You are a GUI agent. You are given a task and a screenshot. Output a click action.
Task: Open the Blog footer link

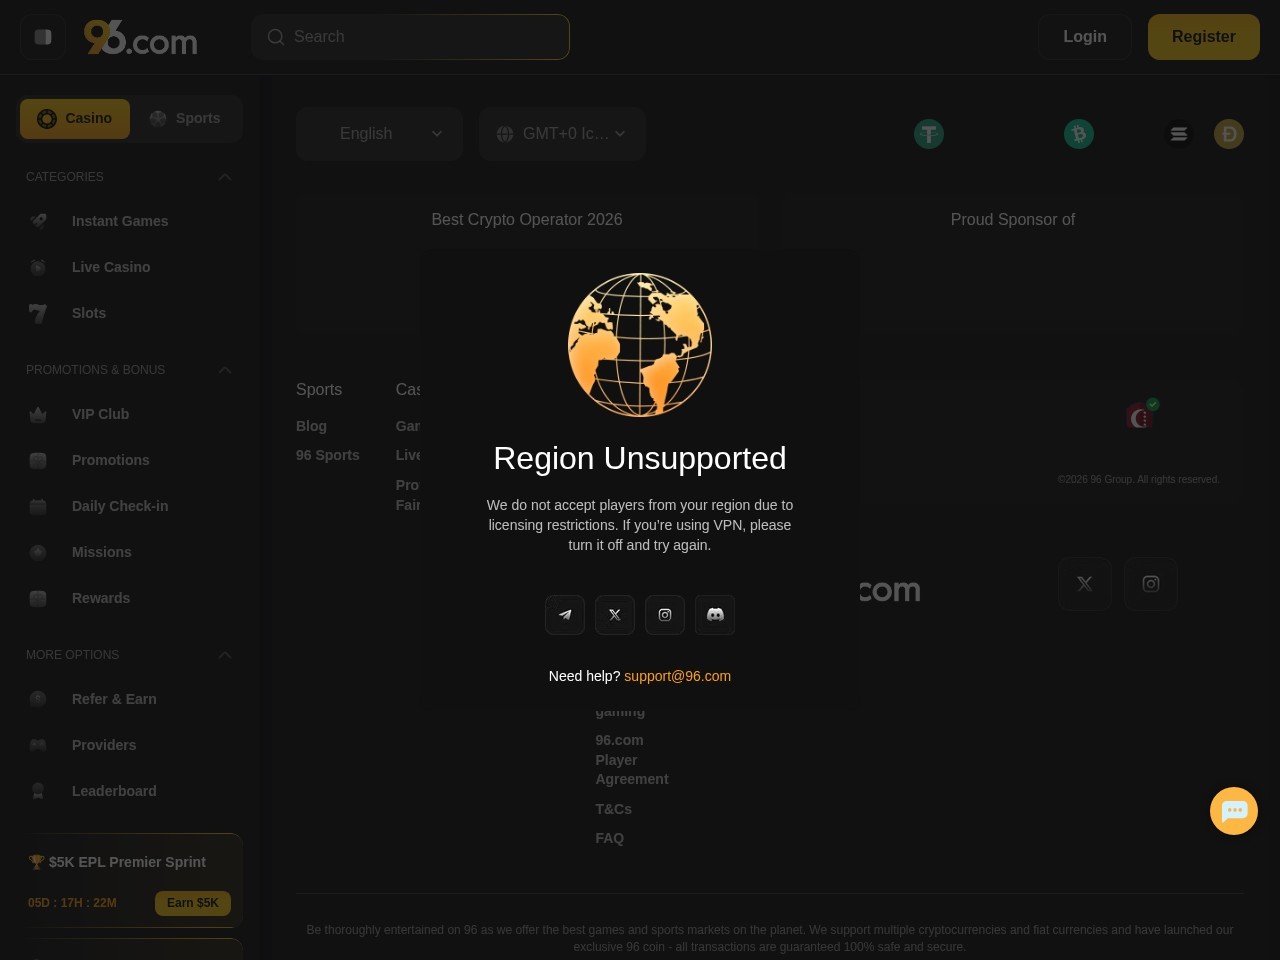[311, 426]
